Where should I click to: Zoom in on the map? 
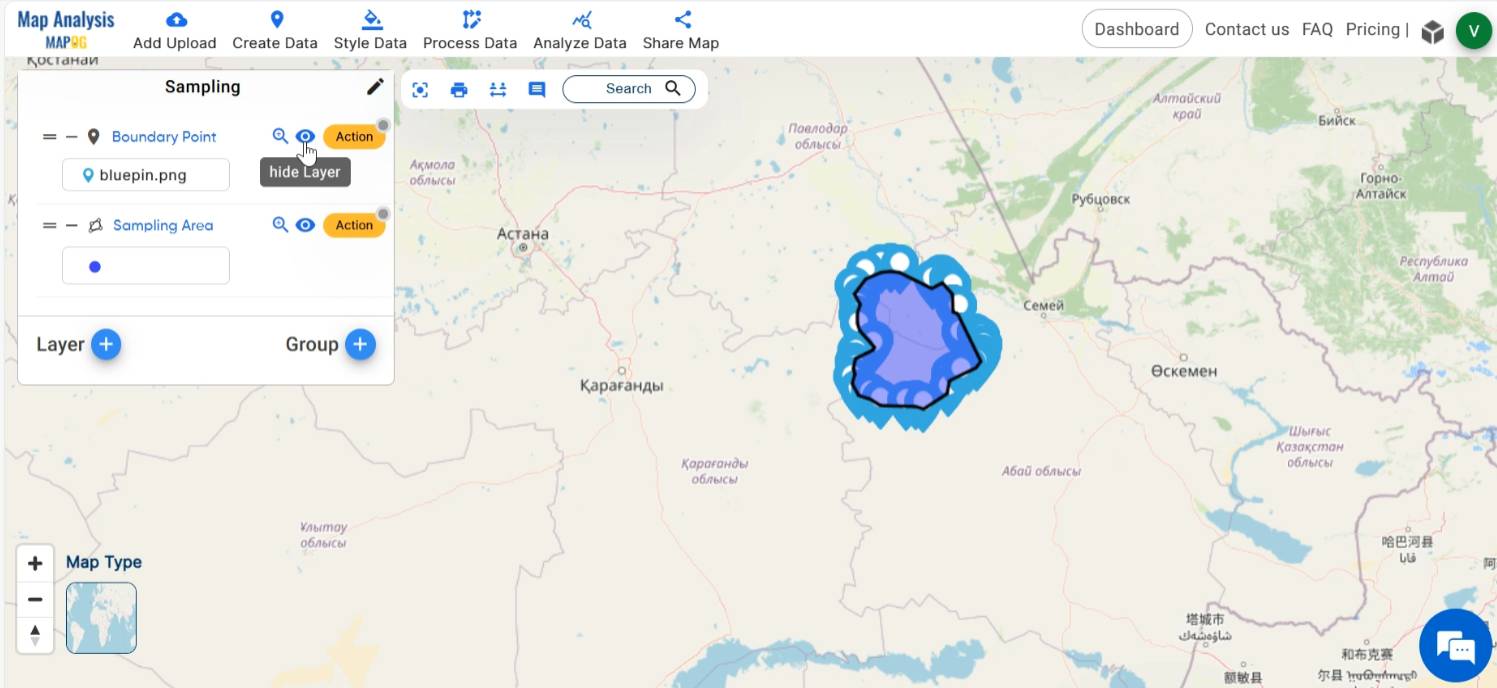[35, 563]
